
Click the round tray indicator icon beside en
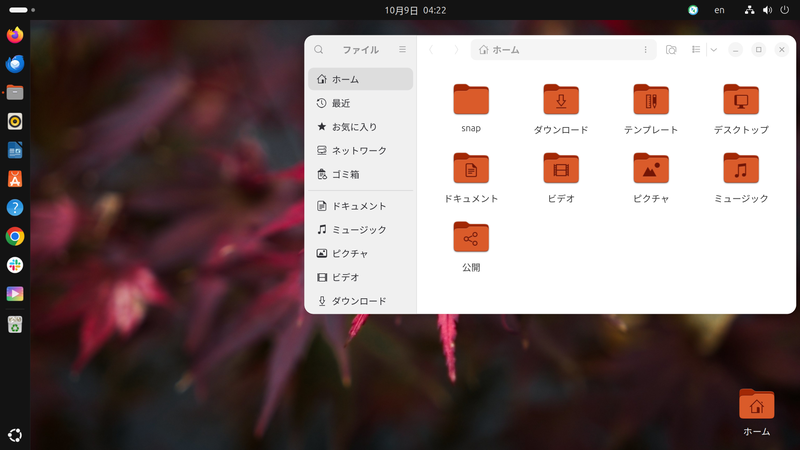(x=693, y=10)
